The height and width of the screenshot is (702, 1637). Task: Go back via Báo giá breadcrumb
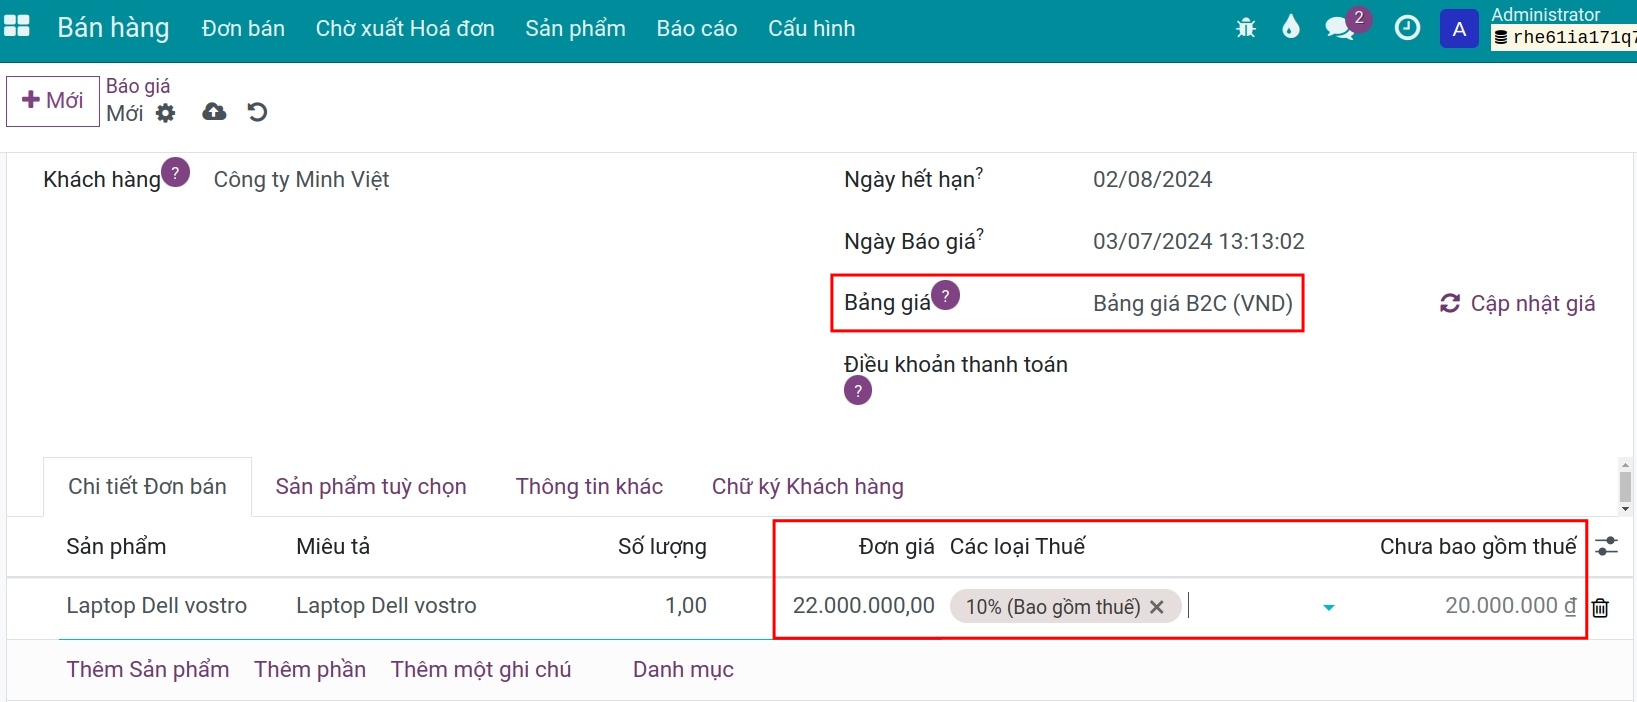coord(138,86)
